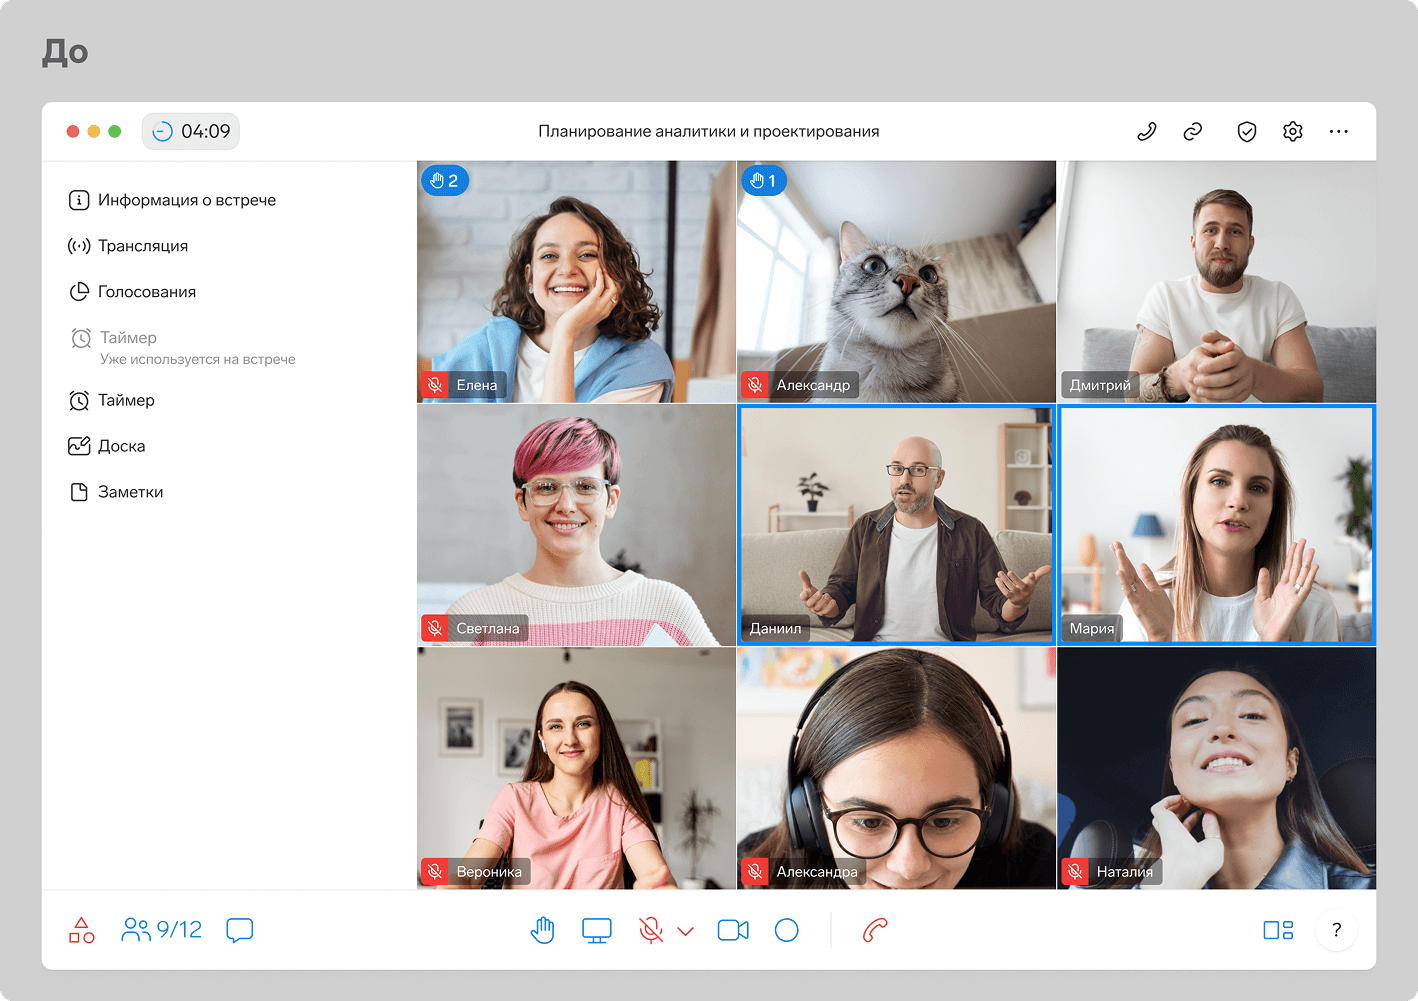Click the phone call icon in header
This screenshot has width=1418, height=1001.
1146,131
